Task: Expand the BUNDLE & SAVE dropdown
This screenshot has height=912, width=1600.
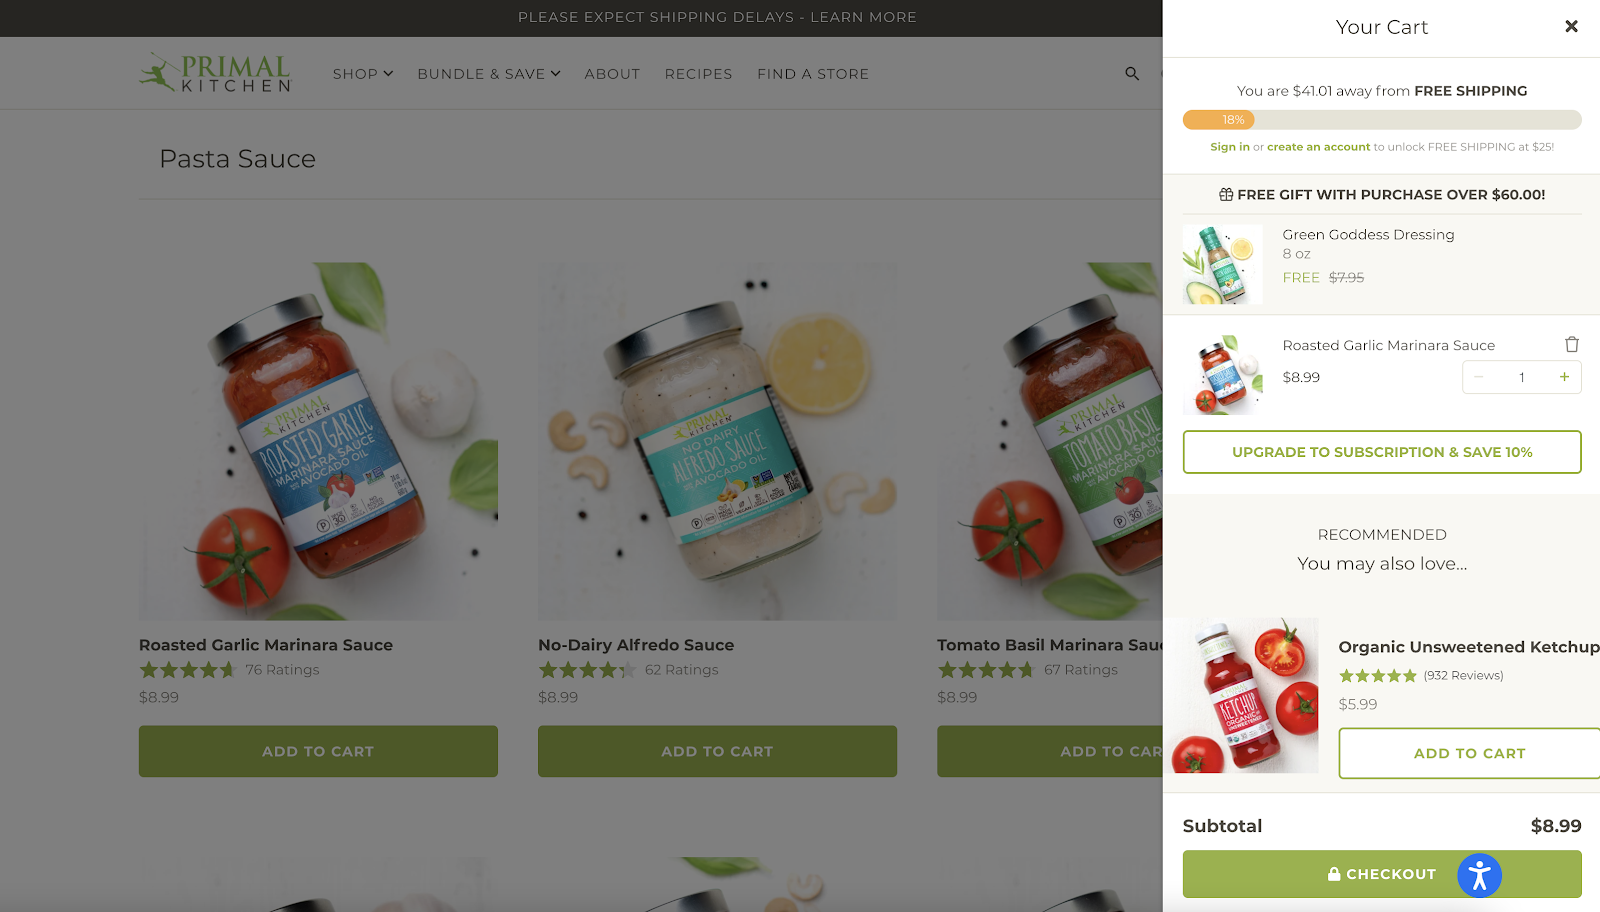Action: point(489,74)
